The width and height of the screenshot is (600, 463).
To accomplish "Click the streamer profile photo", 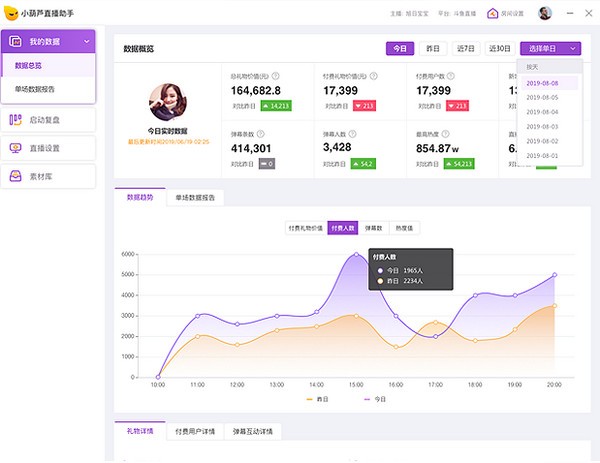I will point(168,103).
